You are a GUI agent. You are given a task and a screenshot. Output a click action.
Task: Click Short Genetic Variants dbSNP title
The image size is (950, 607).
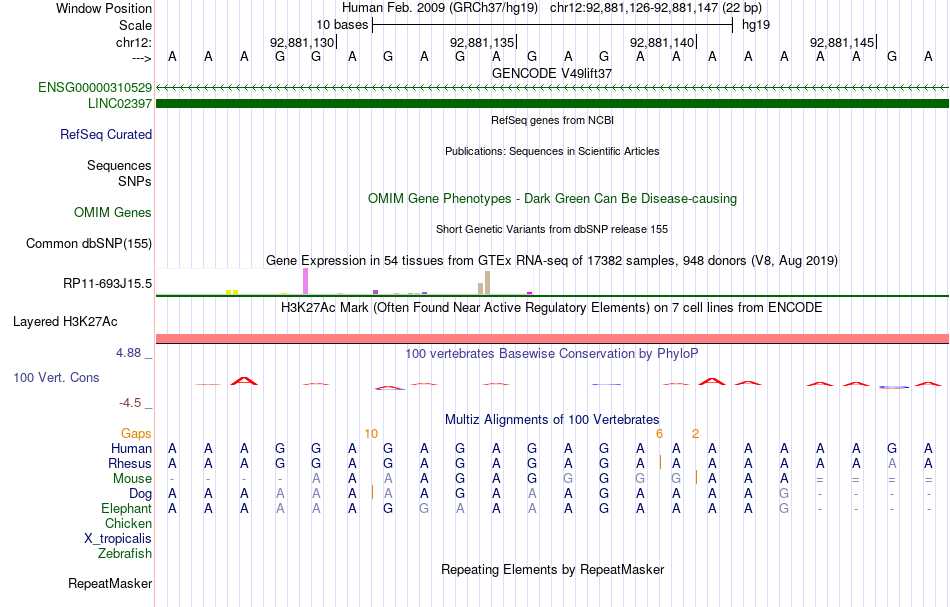click(552, 230)
